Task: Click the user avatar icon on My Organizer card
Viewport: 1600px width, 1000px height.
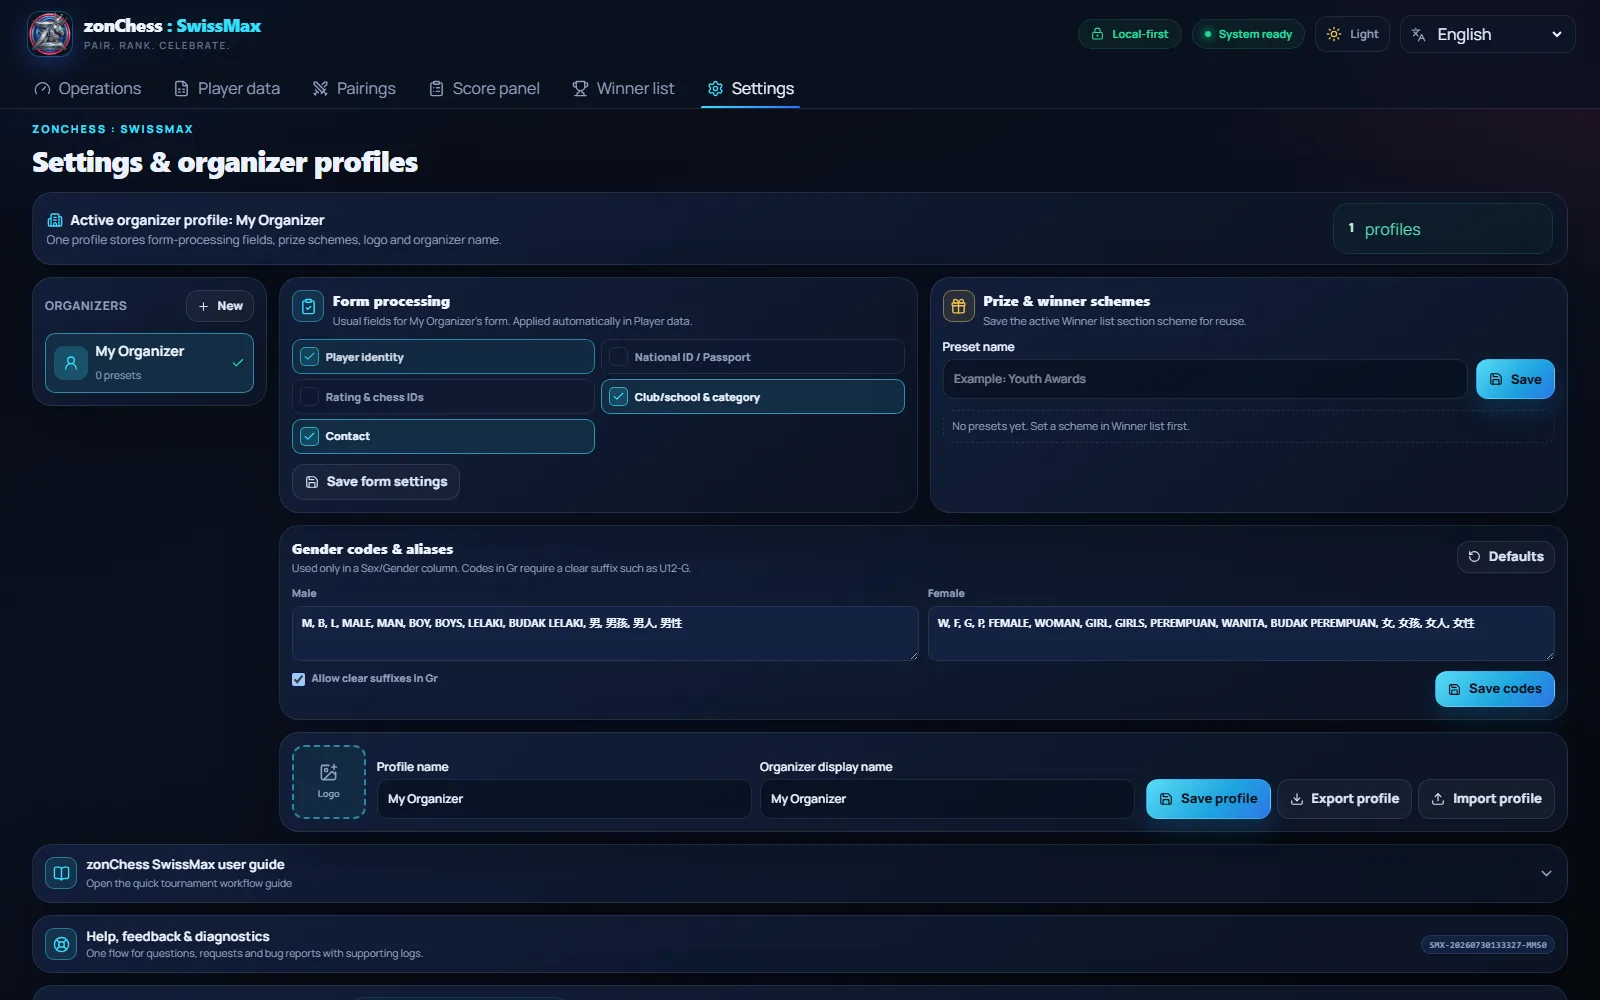Action: point(71,363)
